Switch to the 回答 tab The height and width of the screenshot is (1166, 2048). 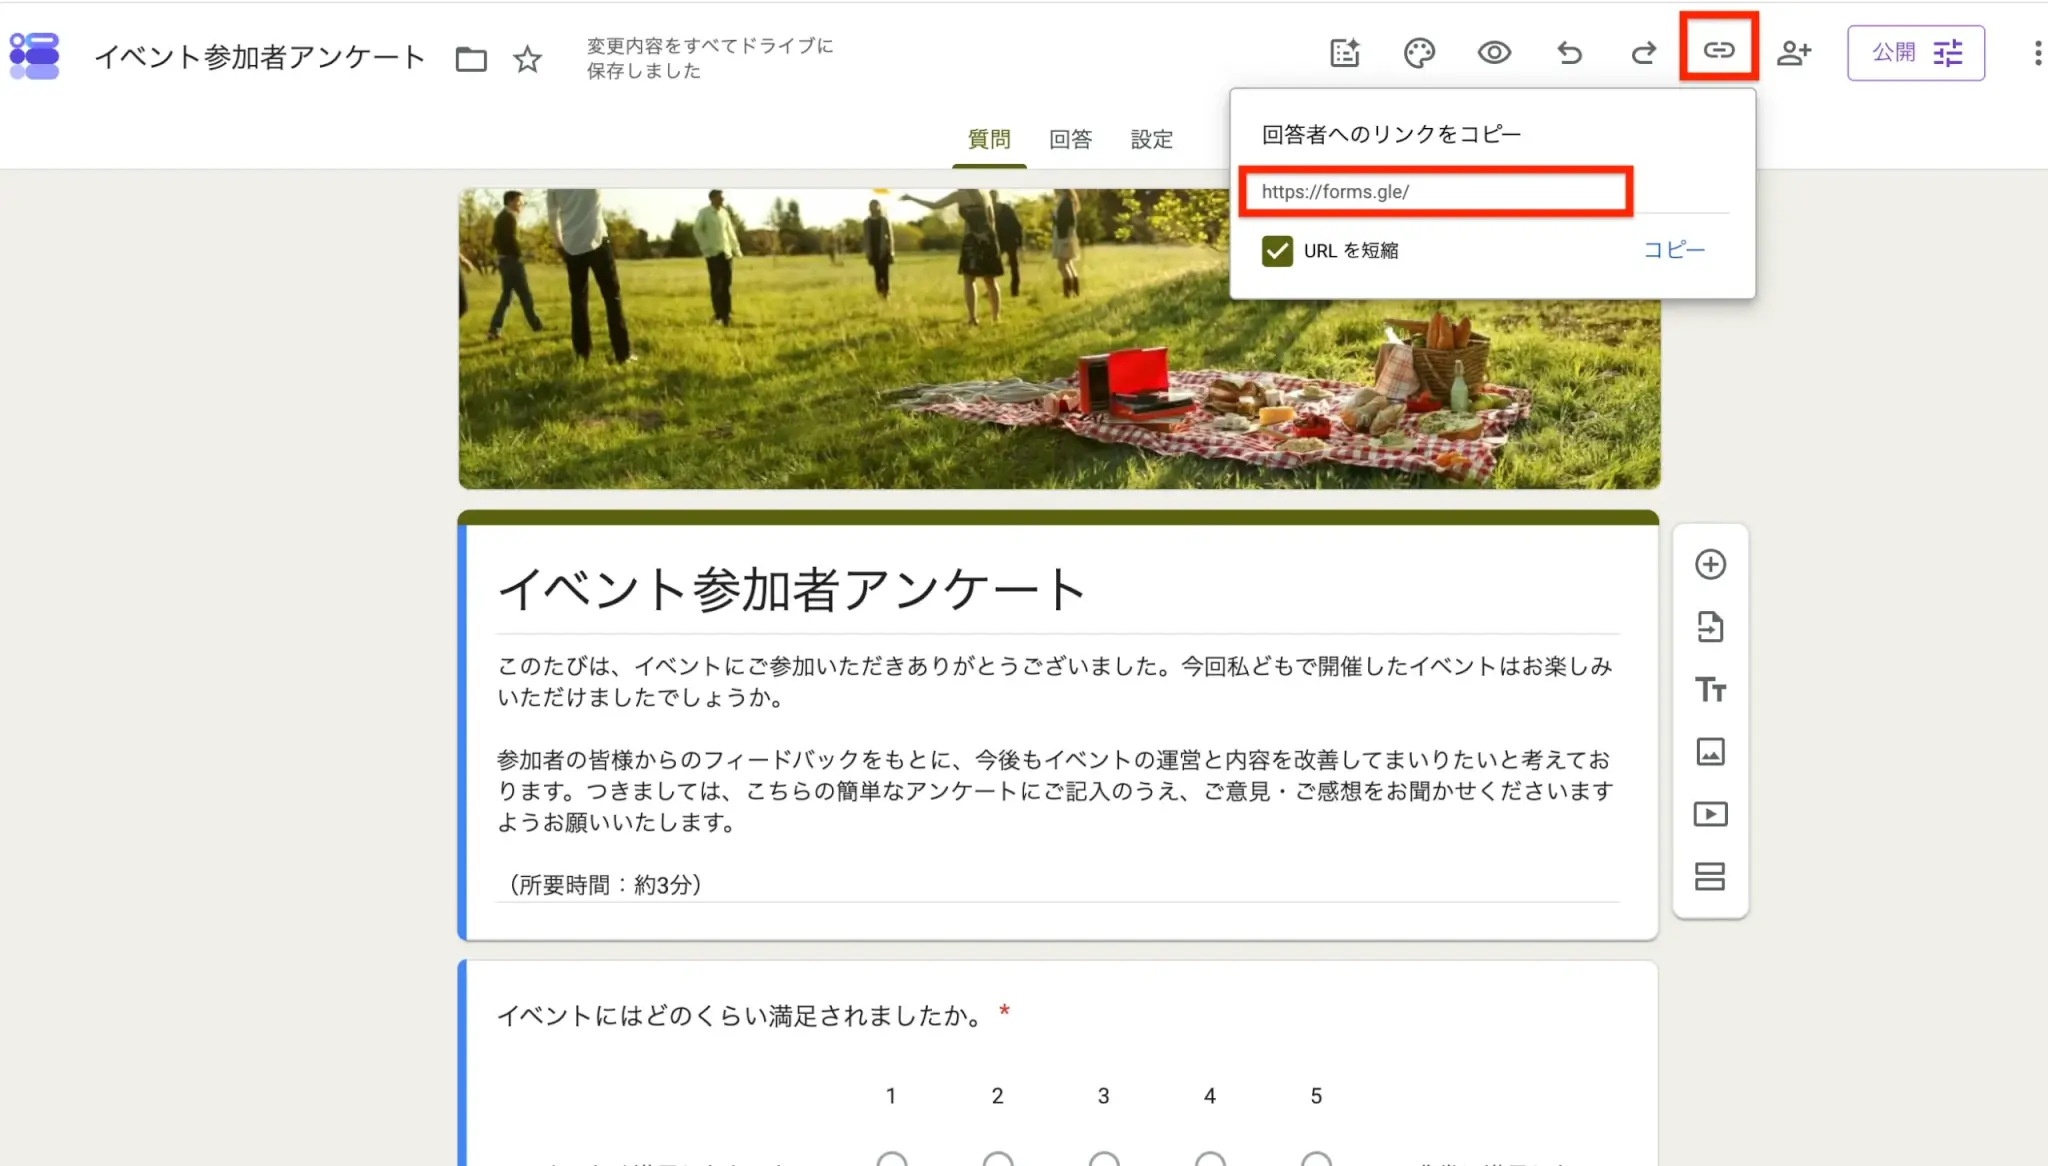(x=1070, y=139)
